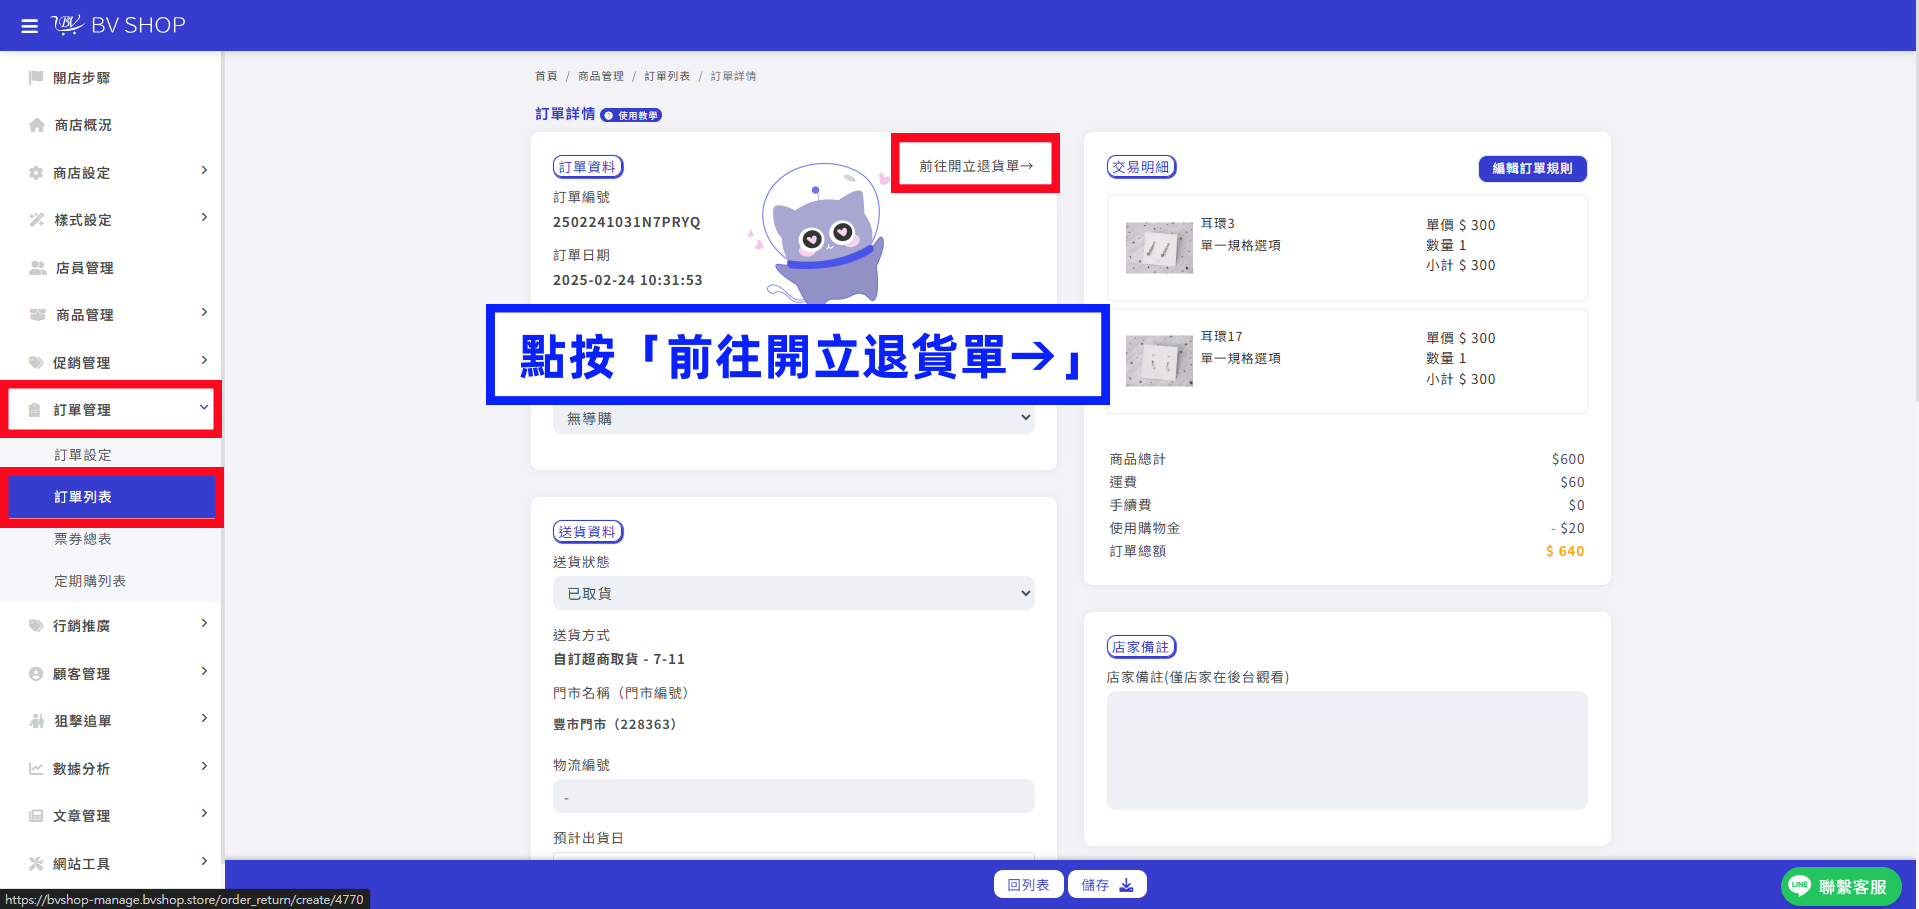Click the 物流編號 input field
This screenshot has width=1919, height=909.
coord(794,796)
